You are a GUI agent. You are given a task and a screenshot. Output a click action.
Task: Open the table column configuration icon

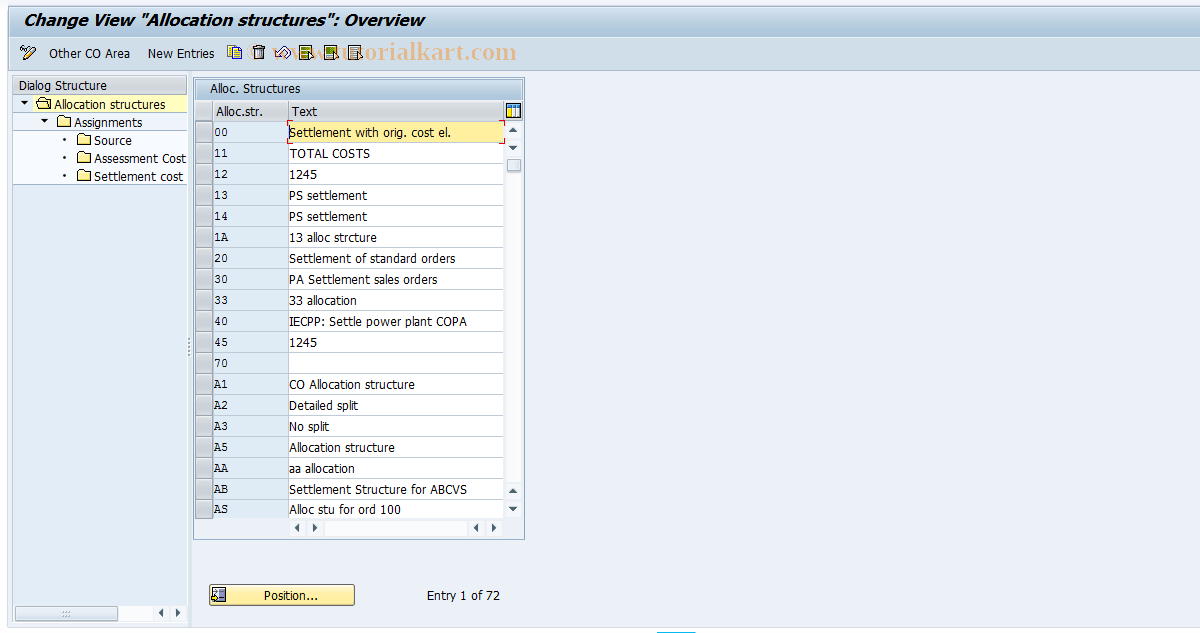(x=513, y=110)
